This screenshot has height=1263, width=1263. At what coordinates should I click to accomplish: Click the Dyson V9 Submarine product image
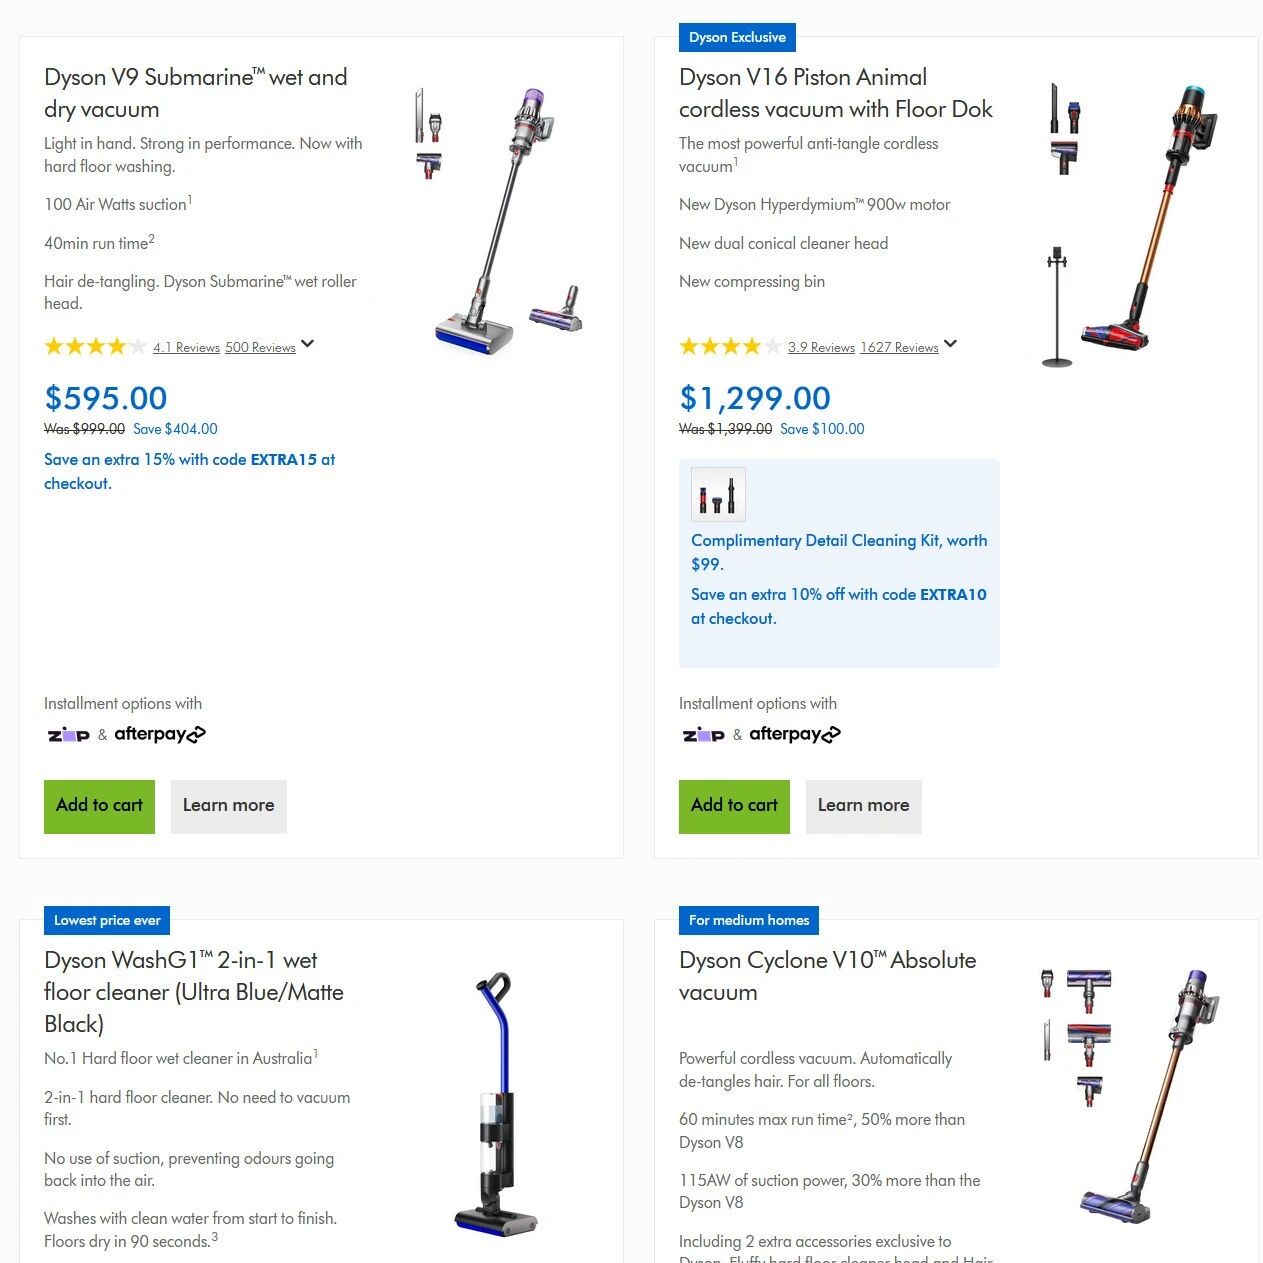click(x=498, y=221)
